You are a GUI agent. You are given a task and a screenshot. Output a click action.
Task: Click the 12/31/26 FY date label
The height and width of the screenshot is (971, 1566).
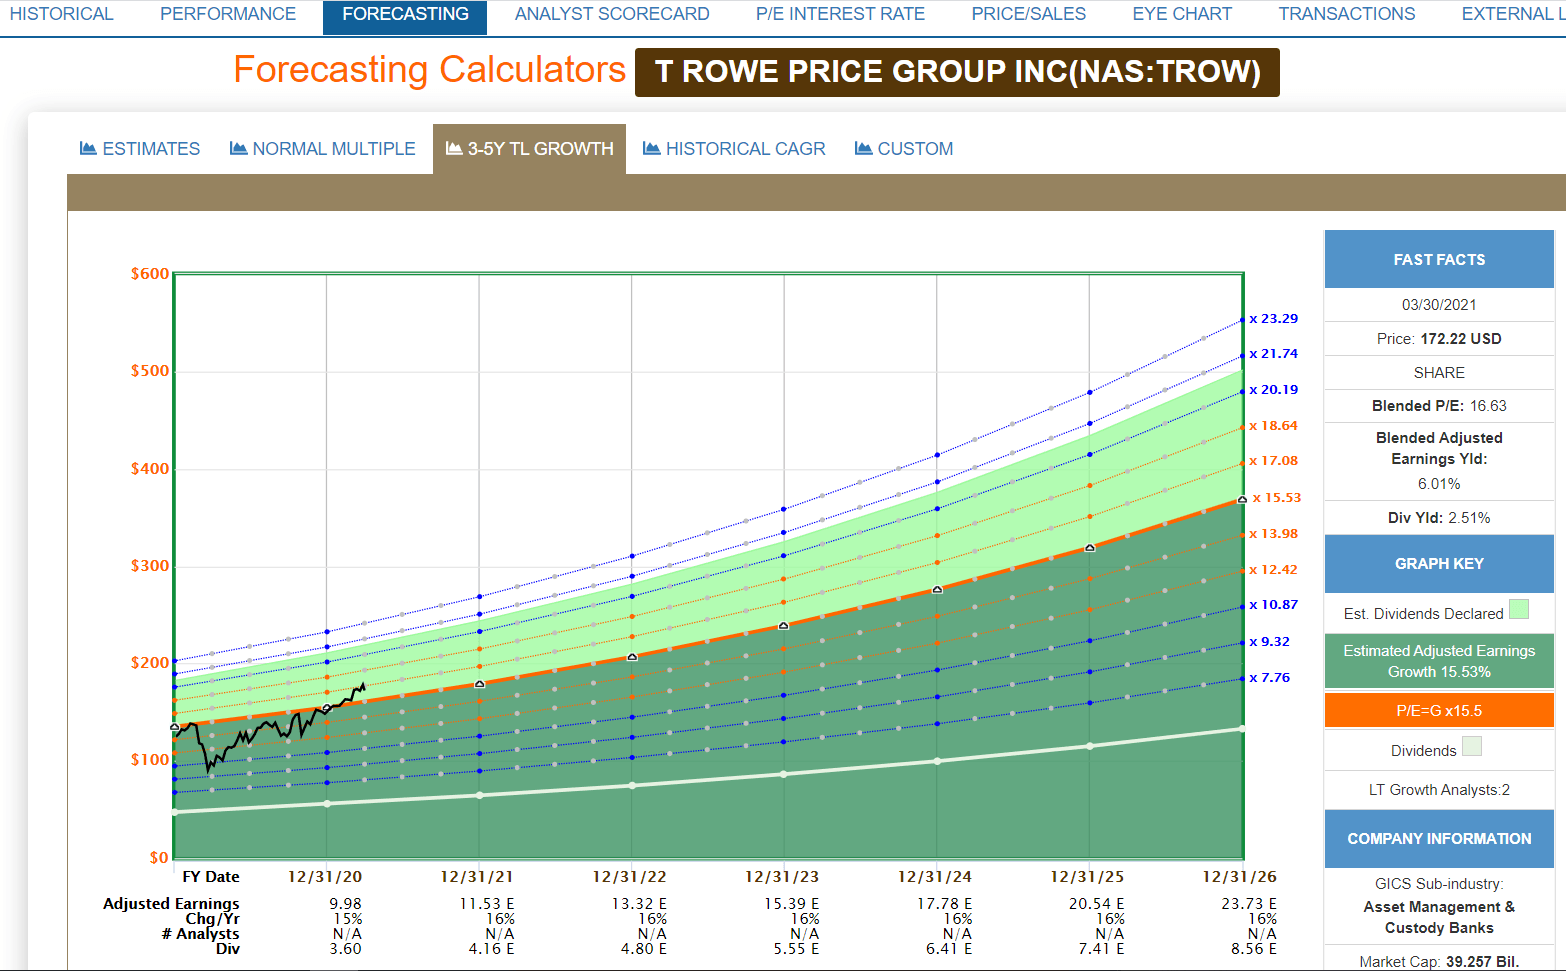point(1240,877)
